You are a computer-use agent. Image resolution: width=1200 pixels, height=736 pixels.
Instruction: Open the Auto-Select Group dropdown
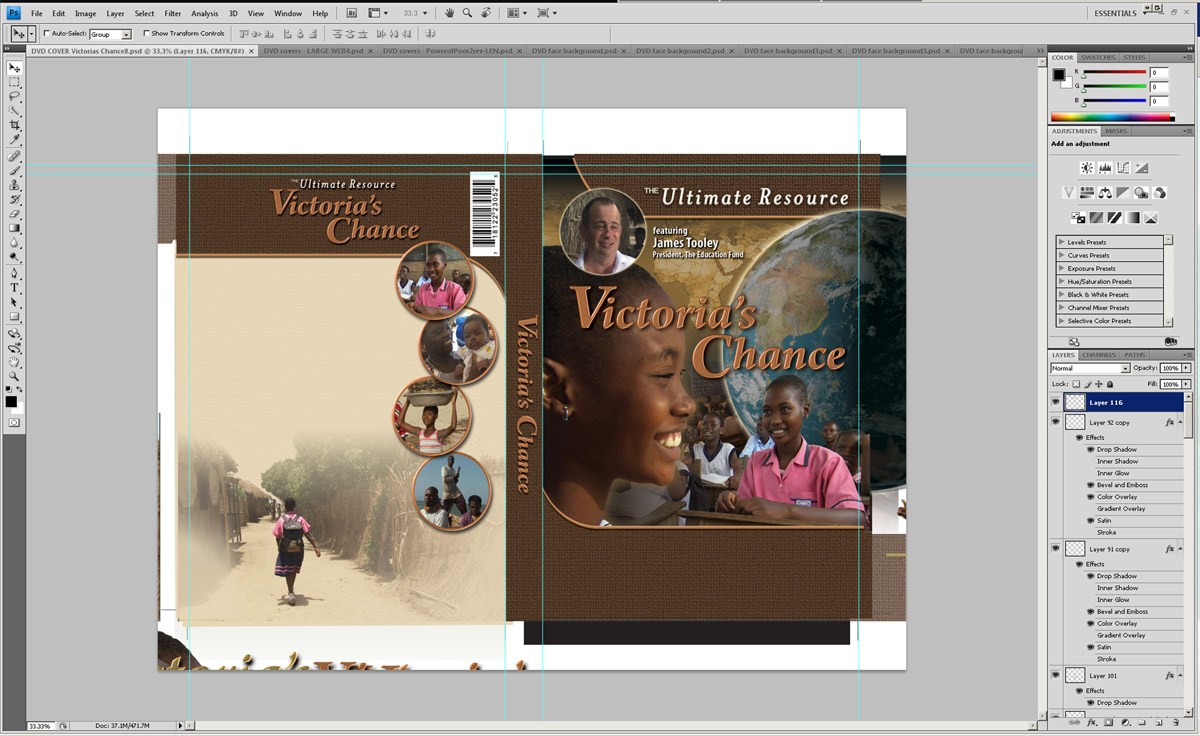click(127, 34)
